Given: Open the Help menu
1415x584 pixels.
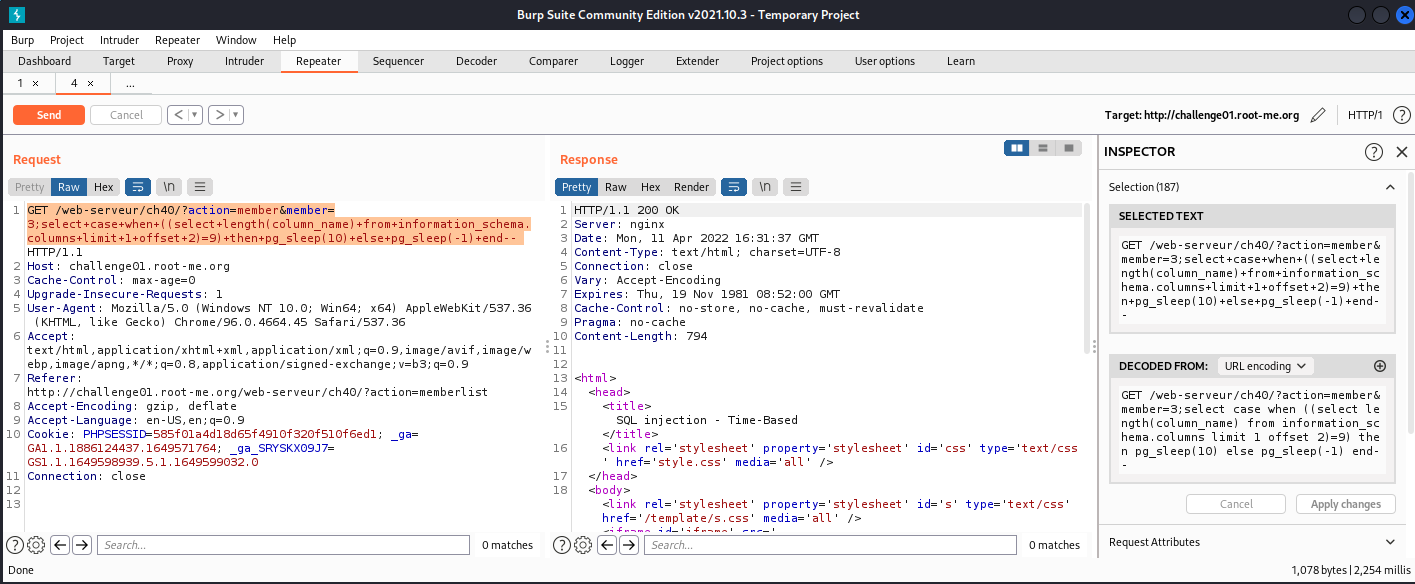Looking at the screenshot, I should (284, 40).
